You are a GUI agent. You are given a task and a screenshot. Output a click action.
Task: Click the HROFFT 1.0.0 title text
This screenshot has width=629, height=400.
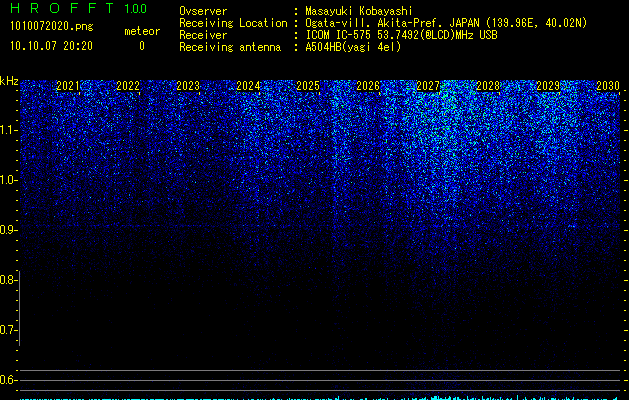pos(78,8)
